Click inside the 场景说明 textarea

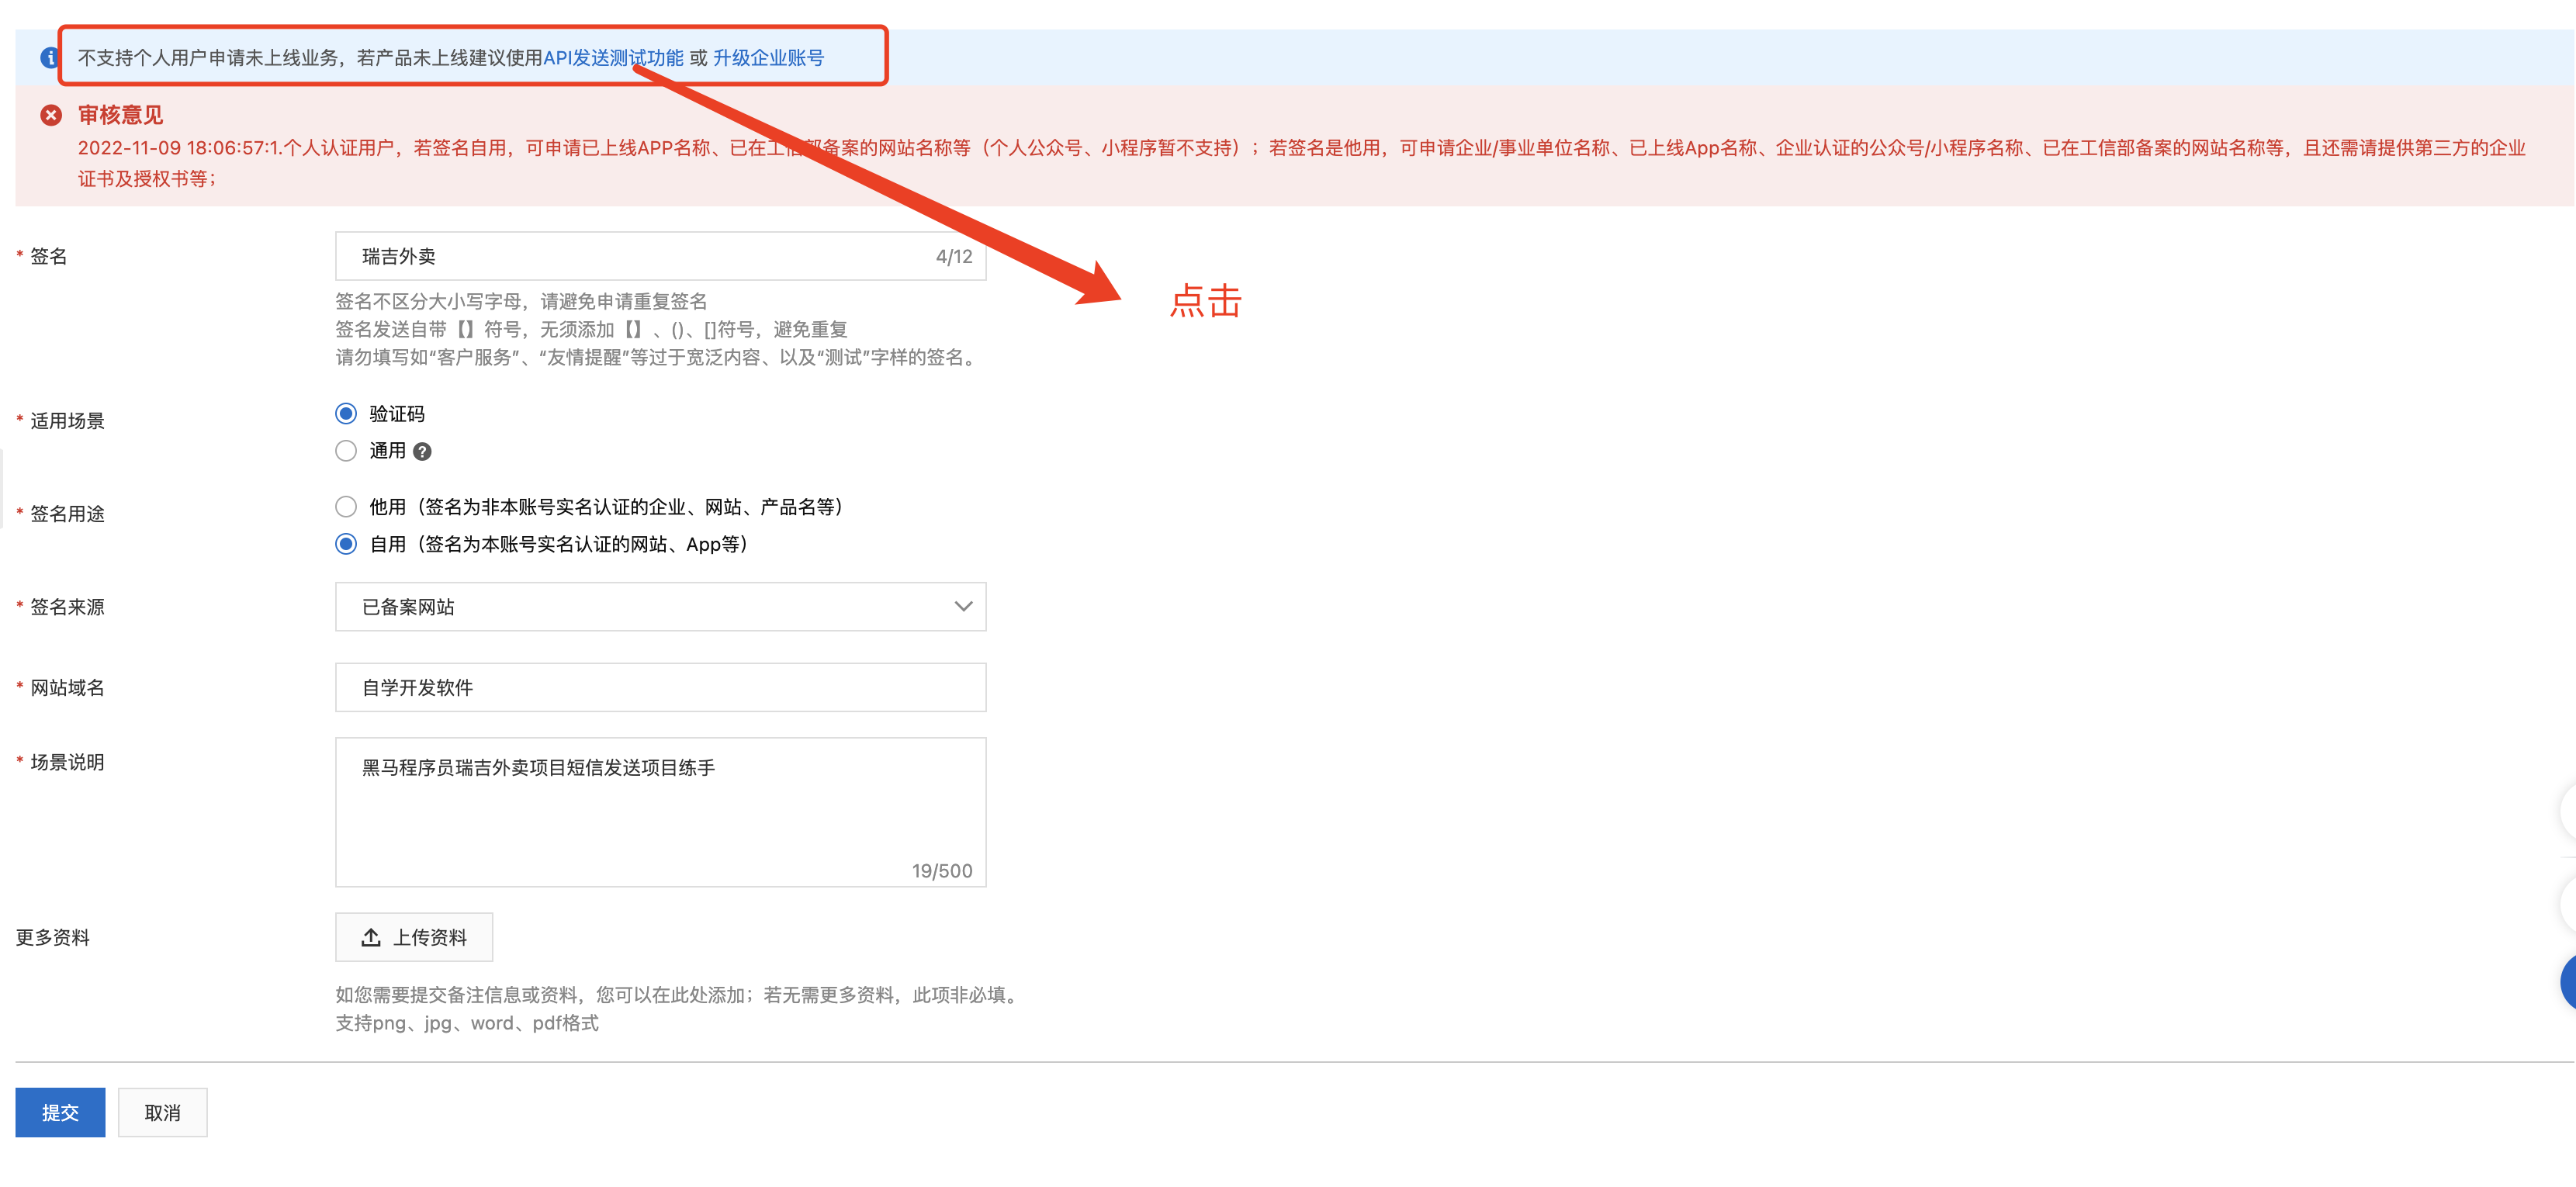pos(660,812)
